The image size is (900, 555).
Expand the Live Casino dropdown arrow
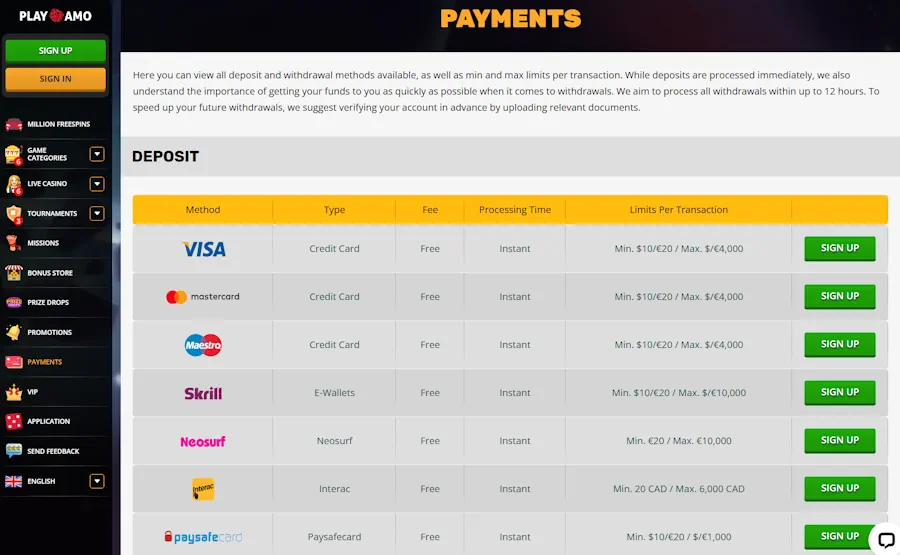97,184
